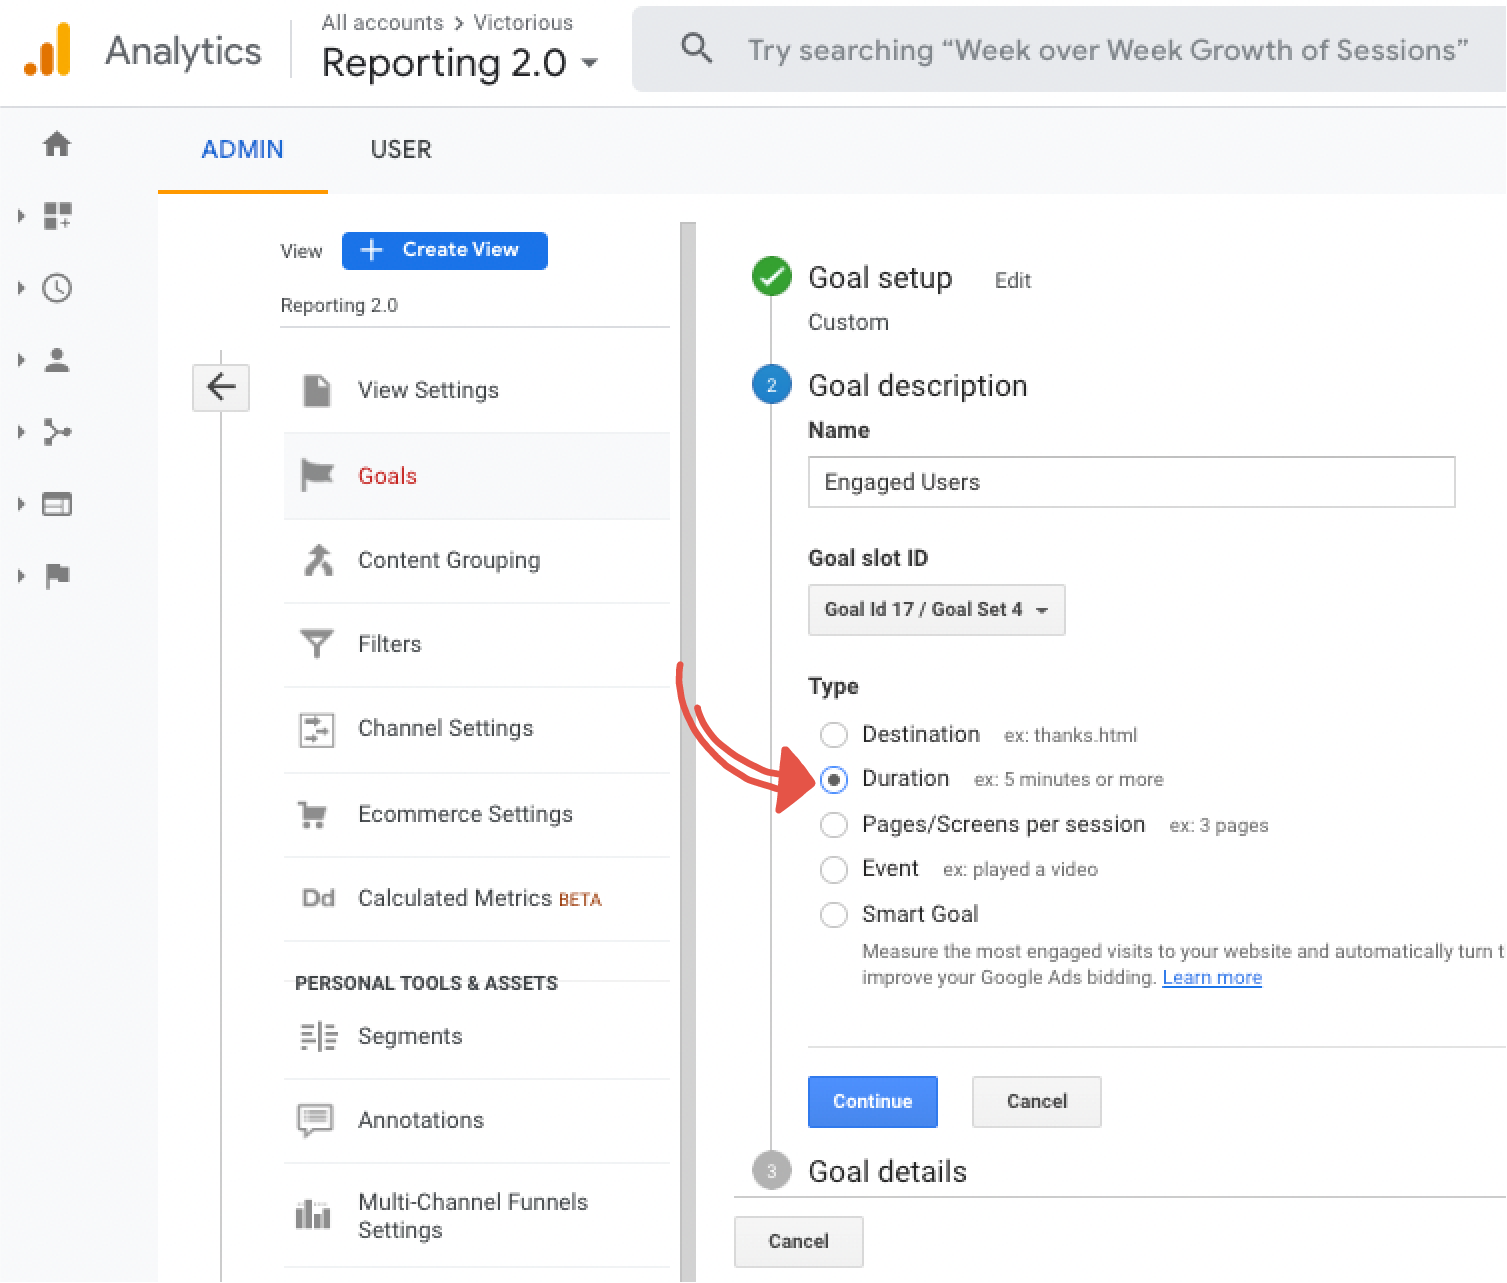Screen dimensions: 1507x1283
Task: Select the Destination goal type
Action: pos(834,735)
